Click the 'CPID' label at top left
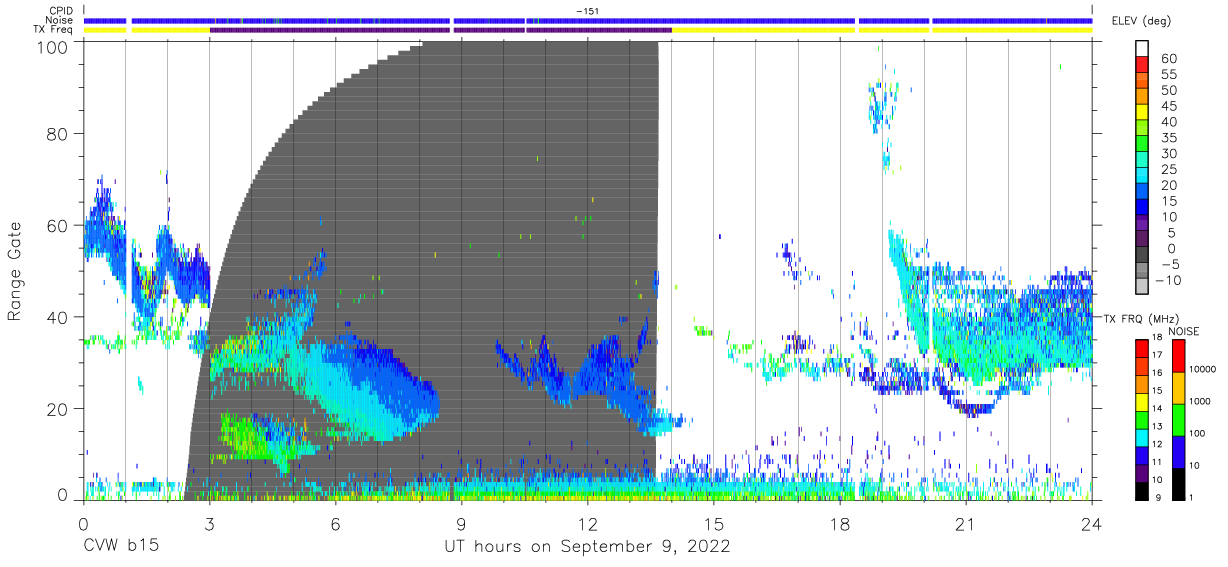 [61, 10]
